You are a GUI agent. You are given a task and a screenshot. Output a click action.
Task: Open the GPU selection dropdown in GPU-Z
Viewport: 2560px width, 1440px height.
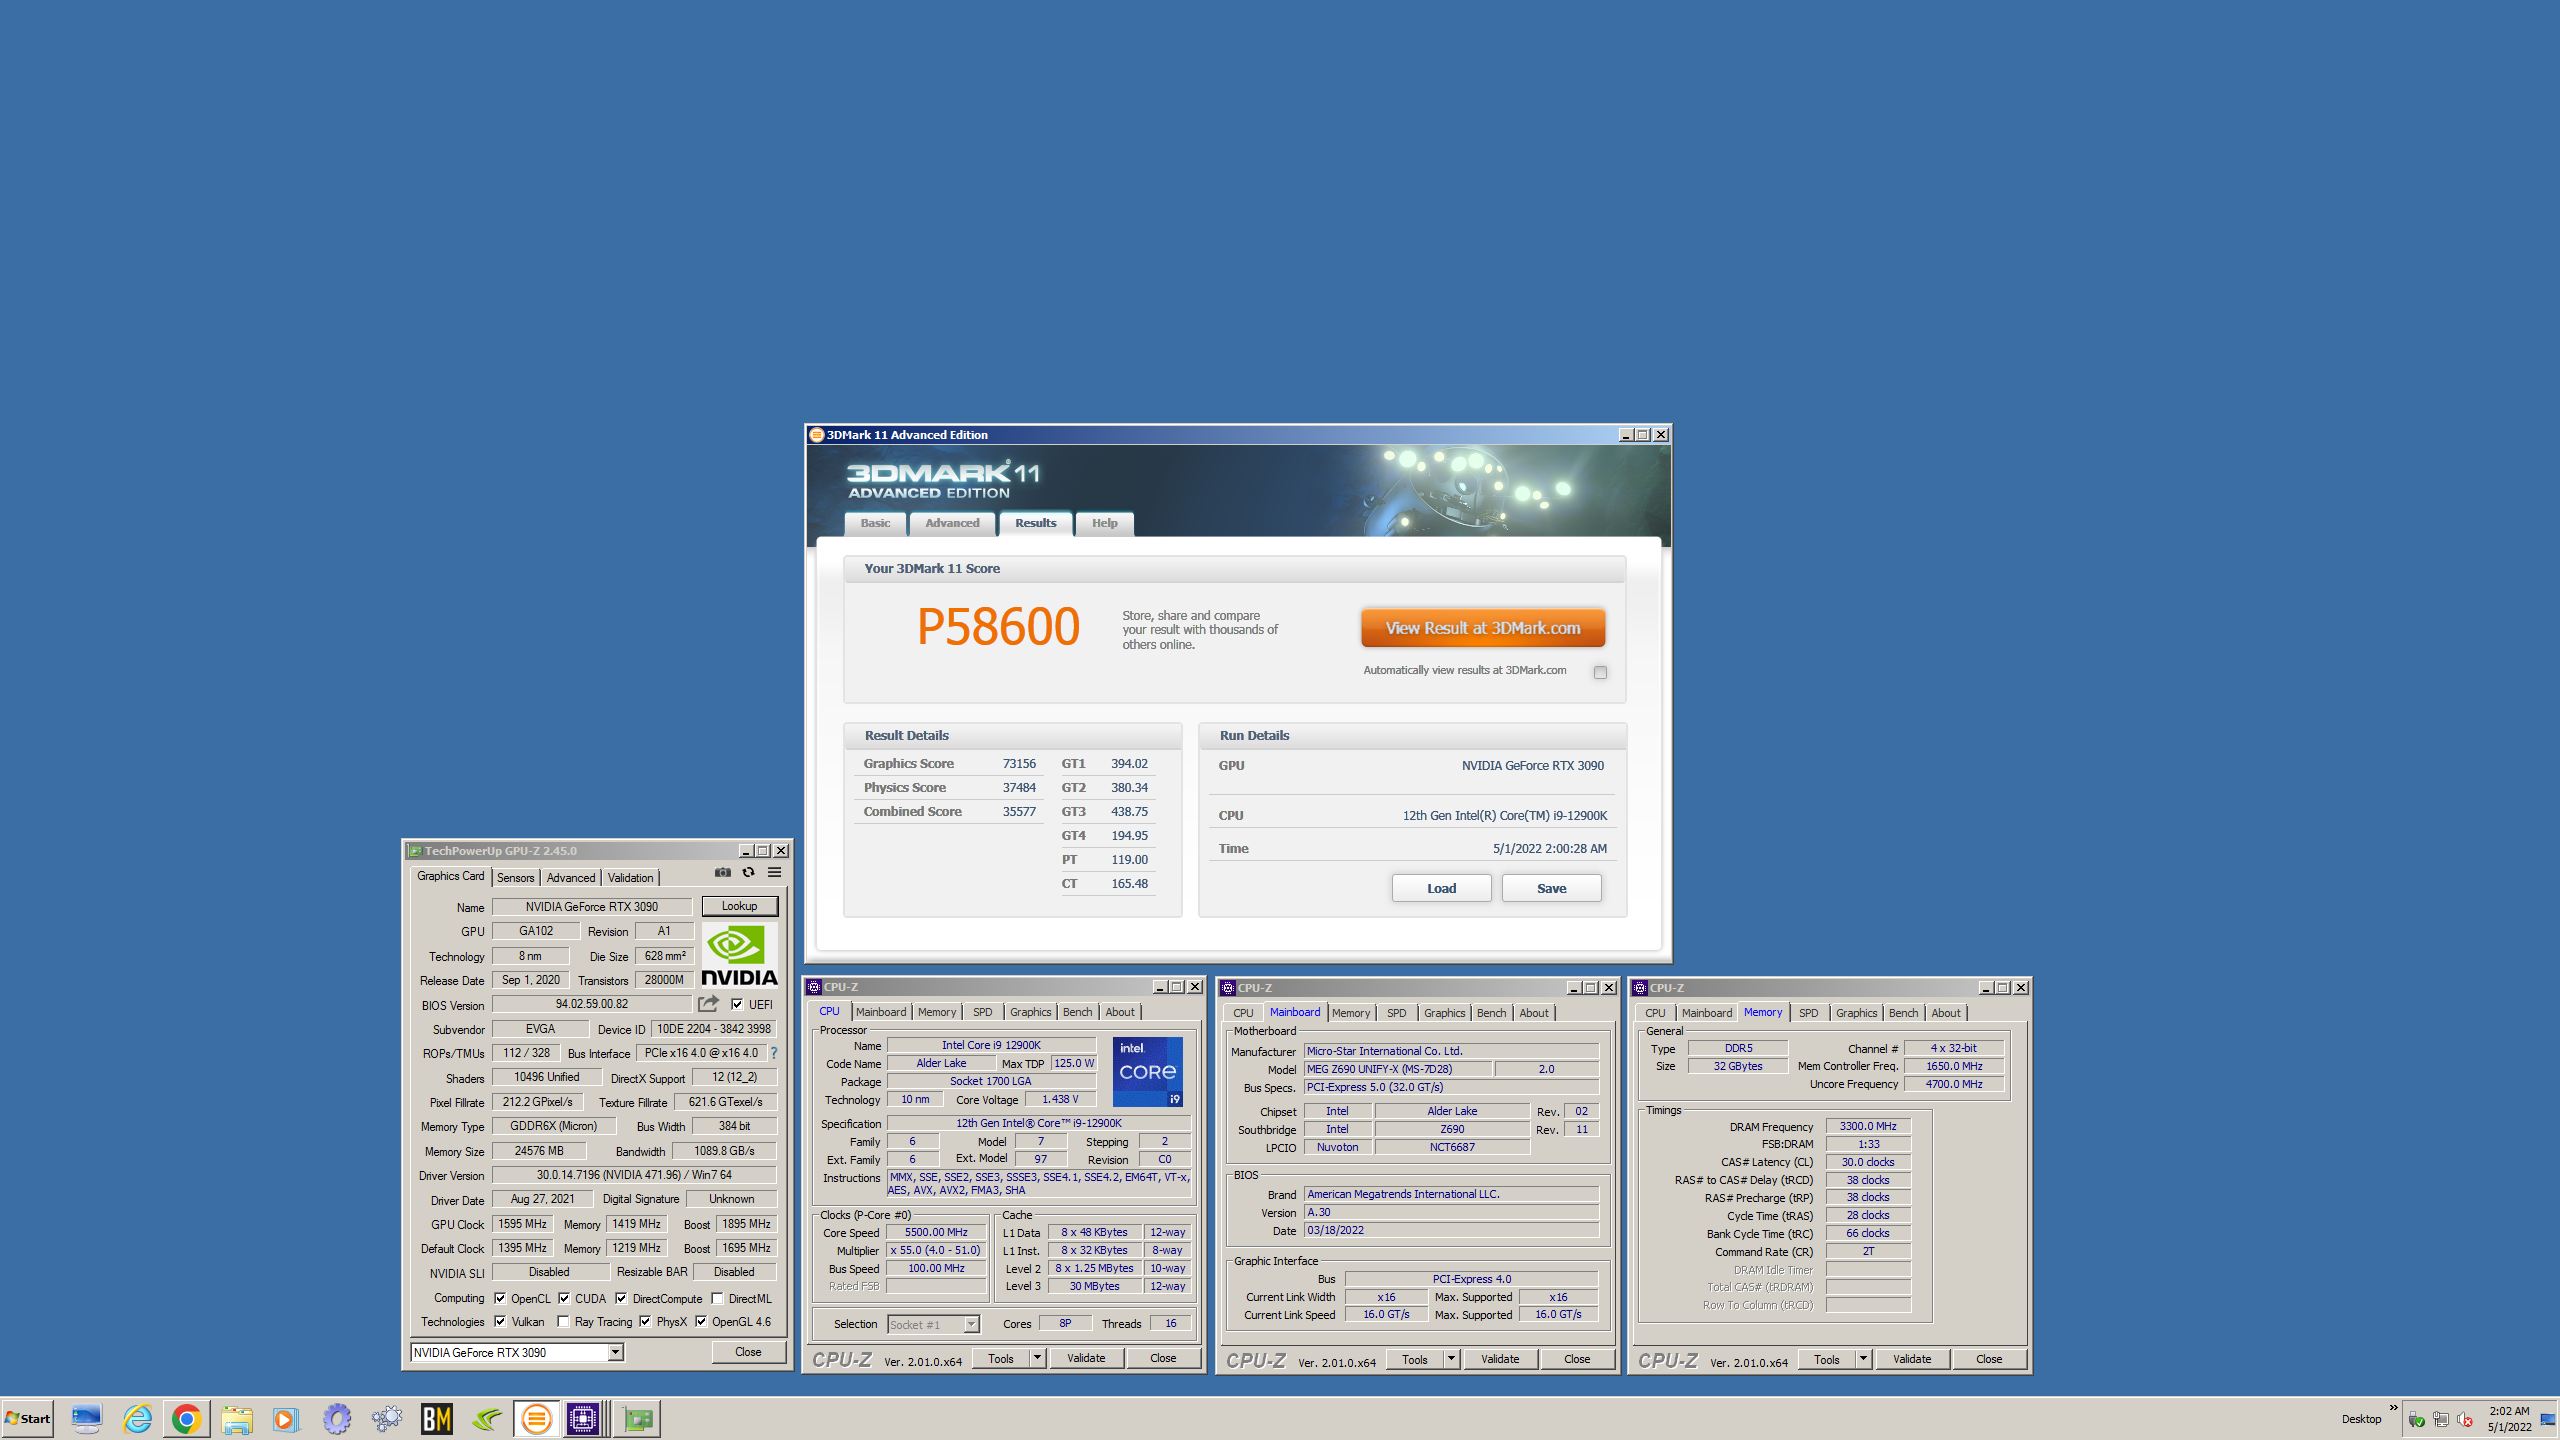tap(615, 1352)
